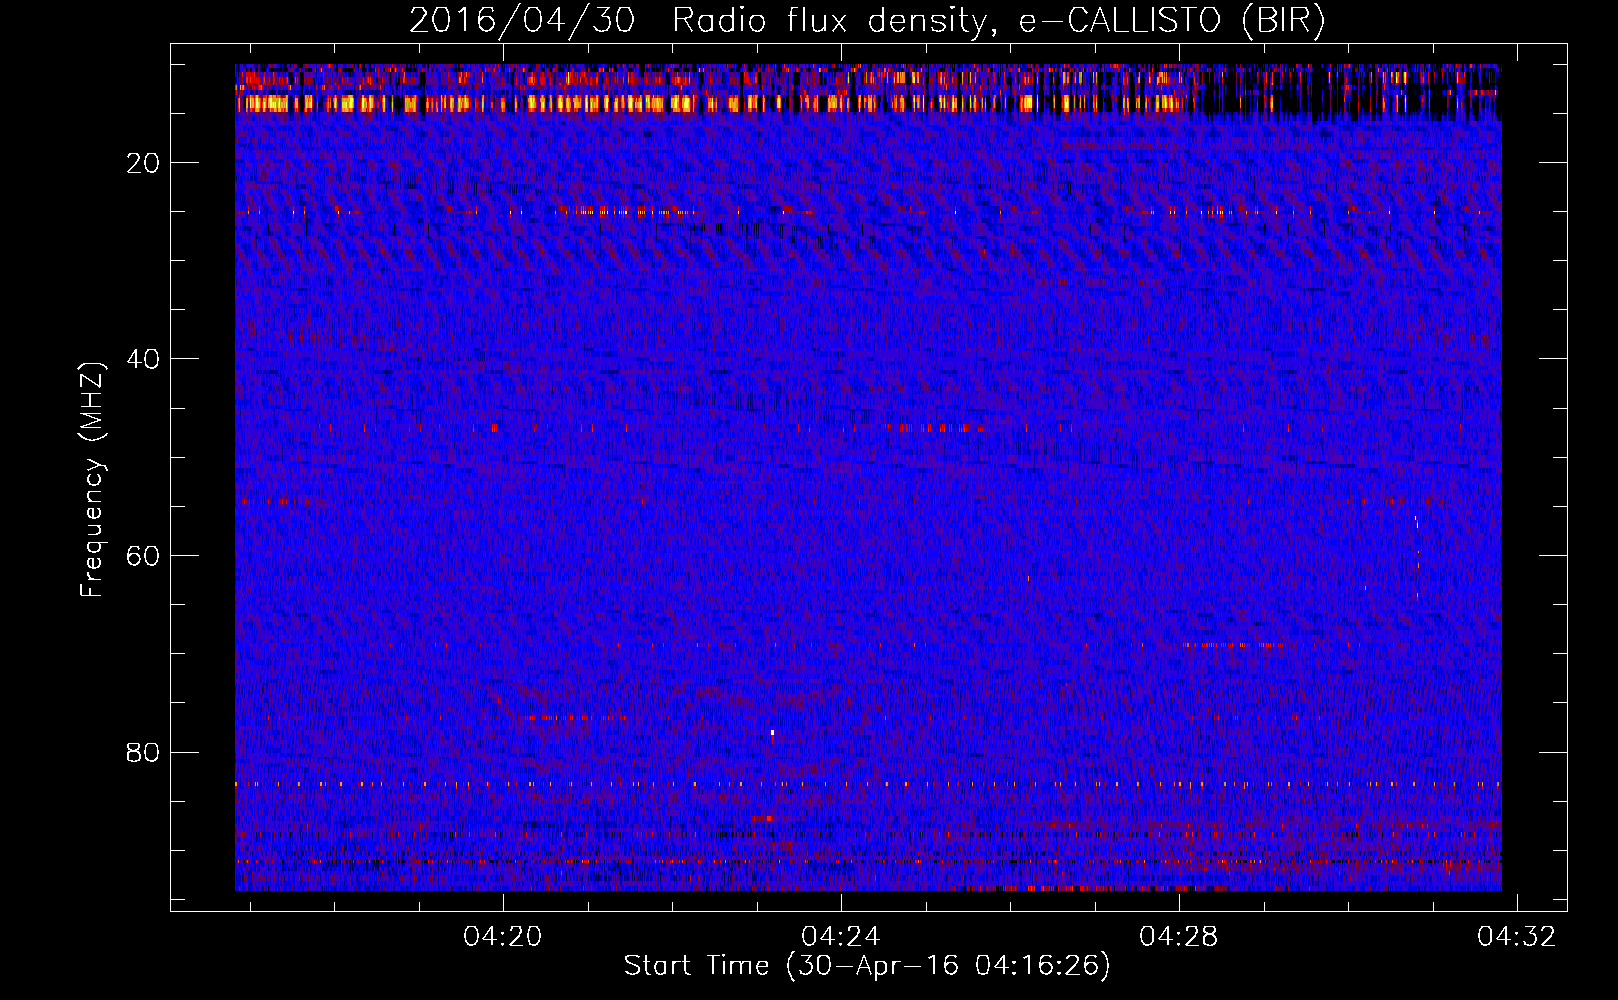Screen dimensions: 1618x1000
Task: Click the 04:28 time tick label
Action: [1178, 937]
